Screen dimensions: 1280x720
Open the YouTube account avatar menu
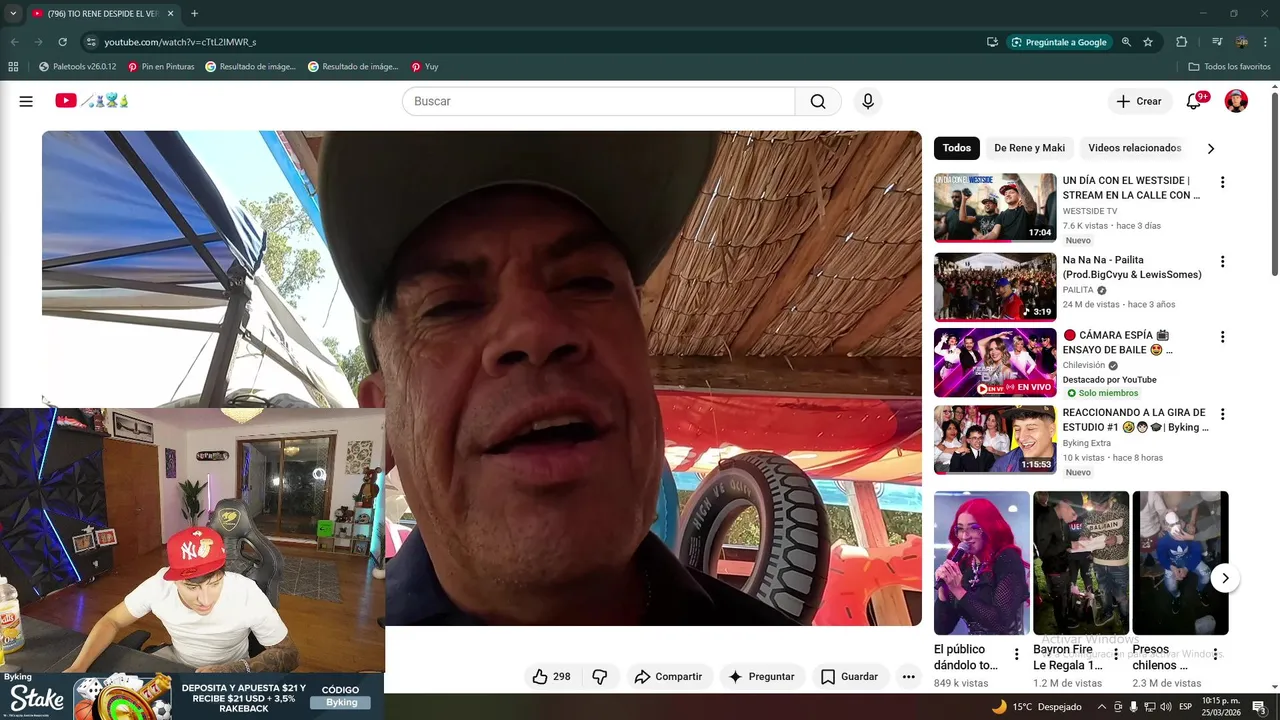point(1237,101)
